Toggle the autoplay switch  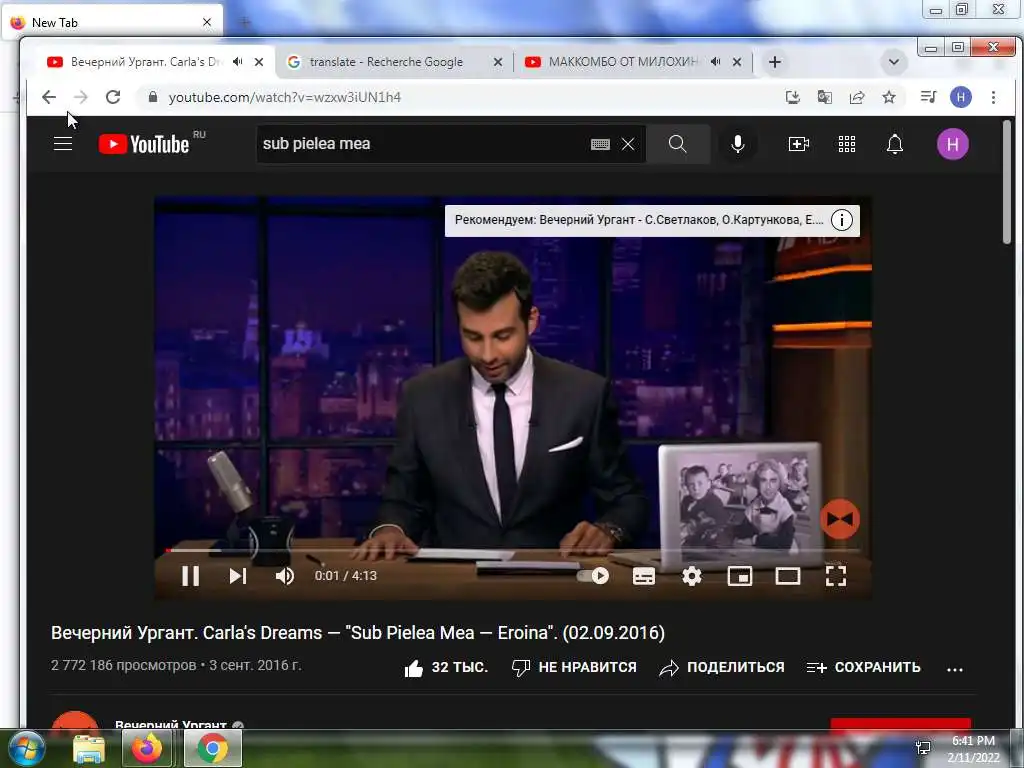pos(593,575)
